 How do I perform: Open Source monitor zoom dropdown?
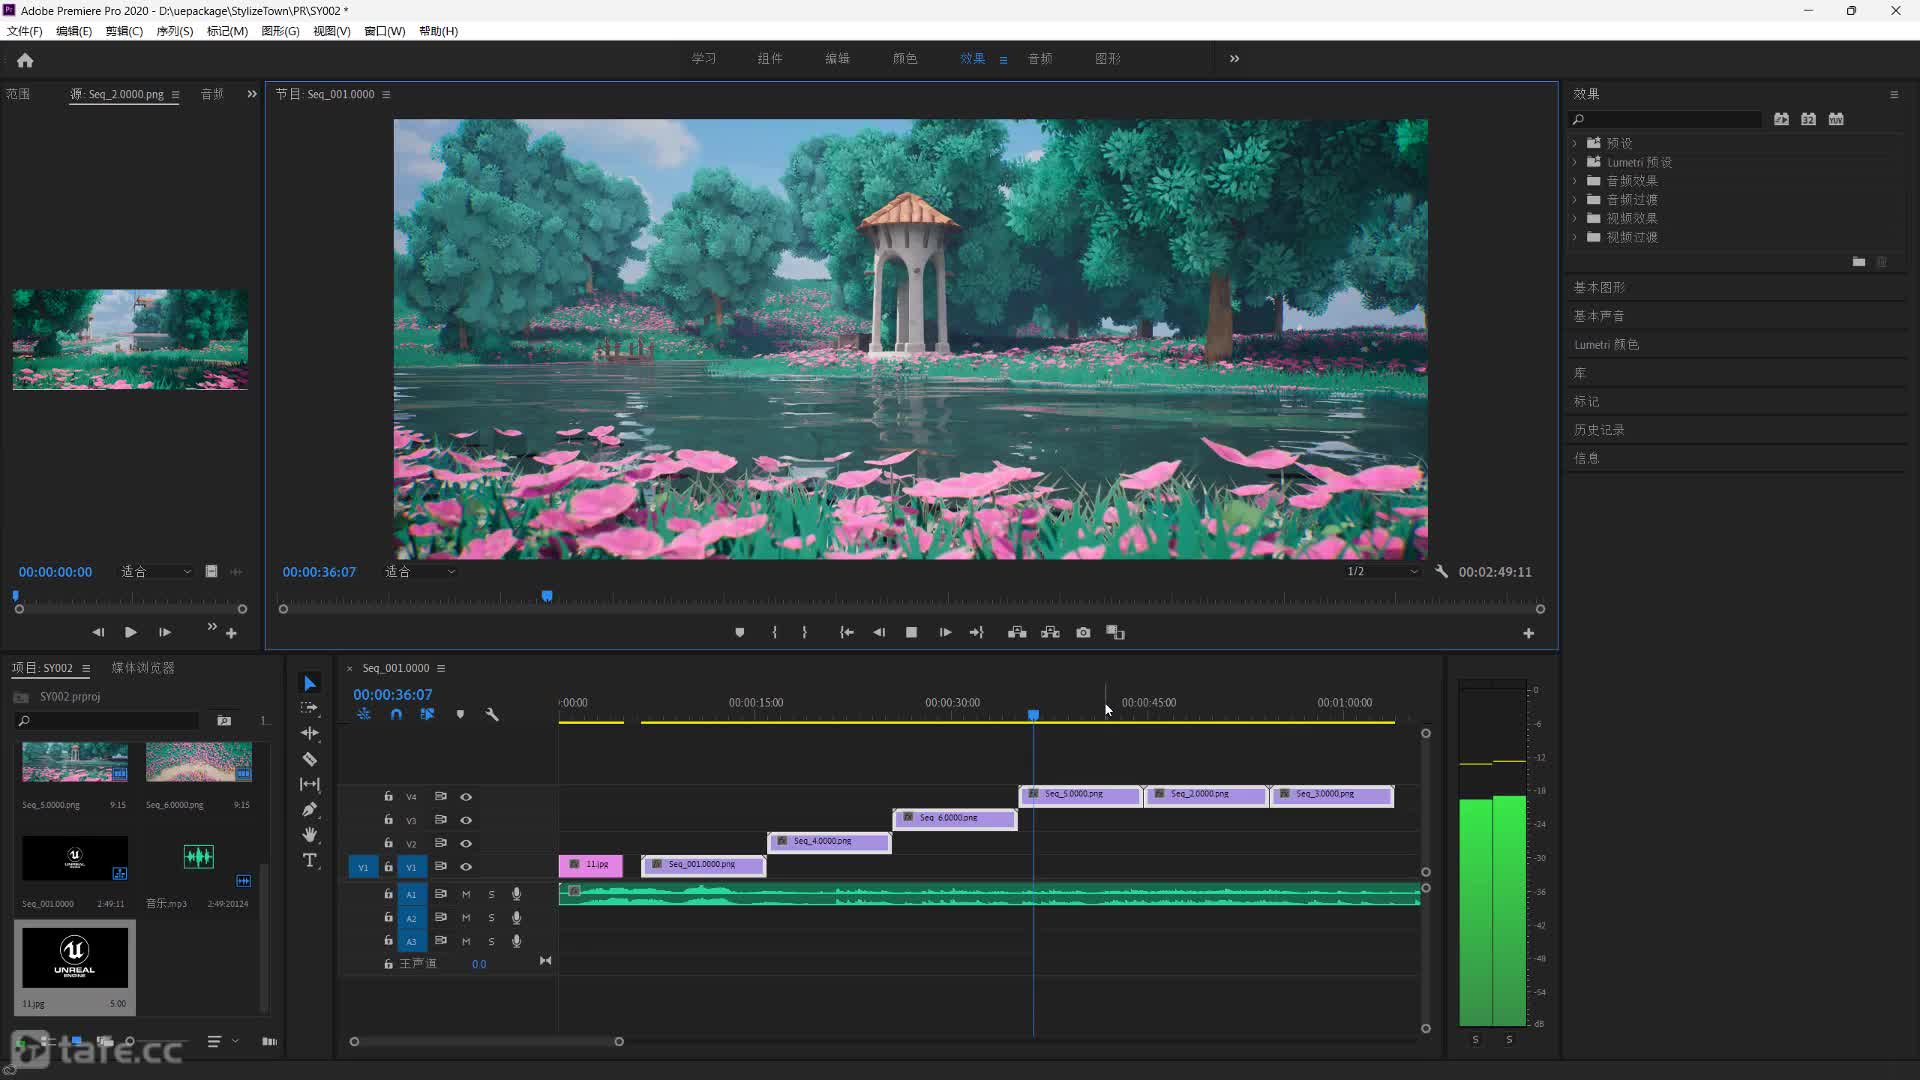pos(157,572)
